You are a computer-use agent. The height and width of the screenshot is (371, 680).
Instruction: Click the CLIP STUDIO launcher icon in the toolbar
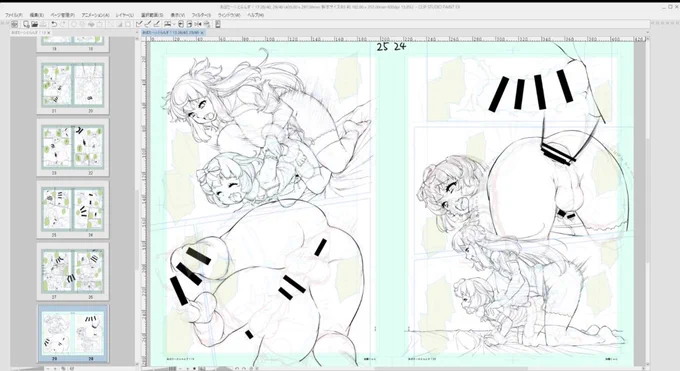click(14, 24)
